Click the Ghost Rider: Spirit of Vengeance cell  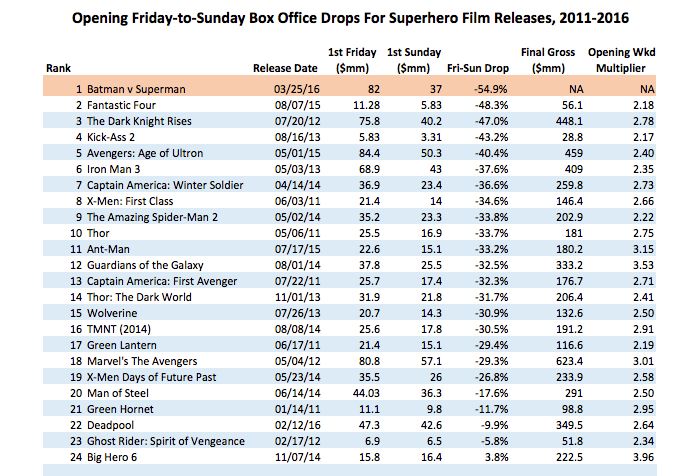[x=160, y=442]
